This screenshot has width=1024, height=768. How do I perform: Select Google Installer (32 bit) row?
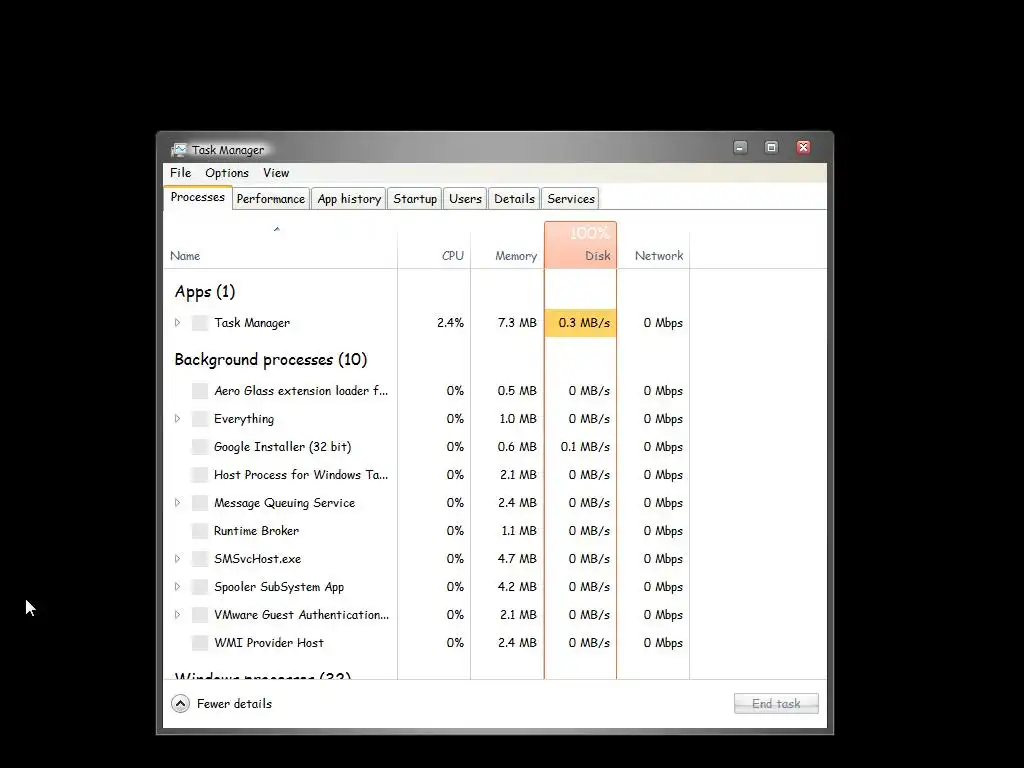pos(283,447)
